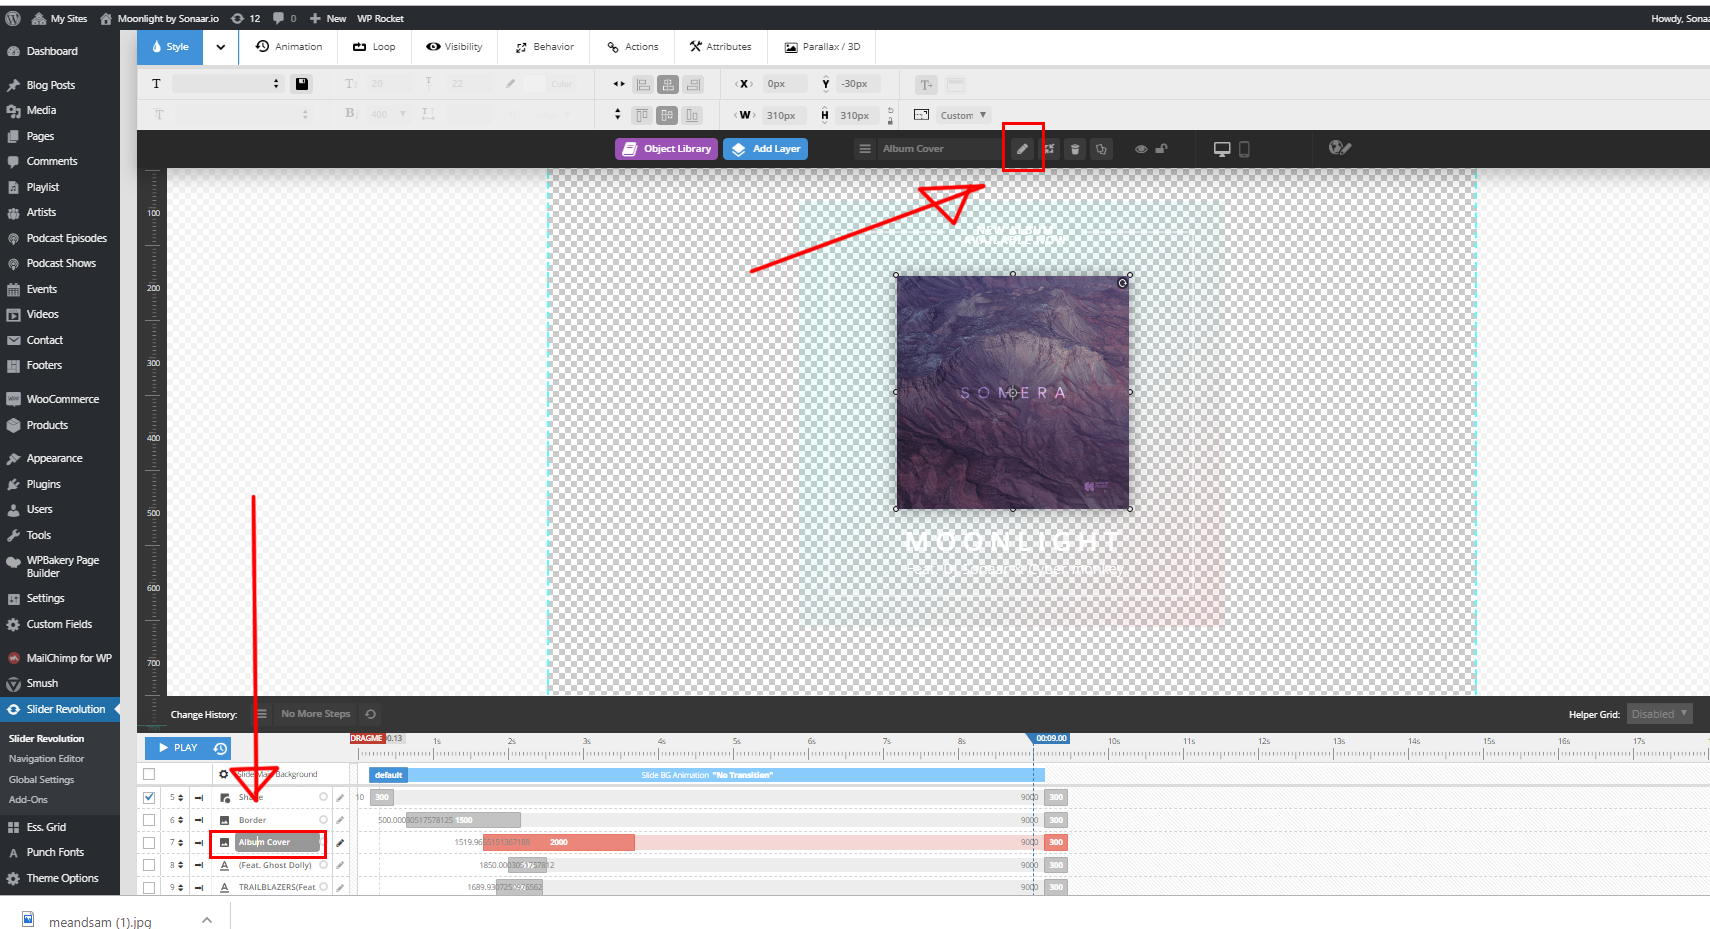1710x929 pixels.
Task: Align layer vertically bottom
Action: (x=693, y=115)
